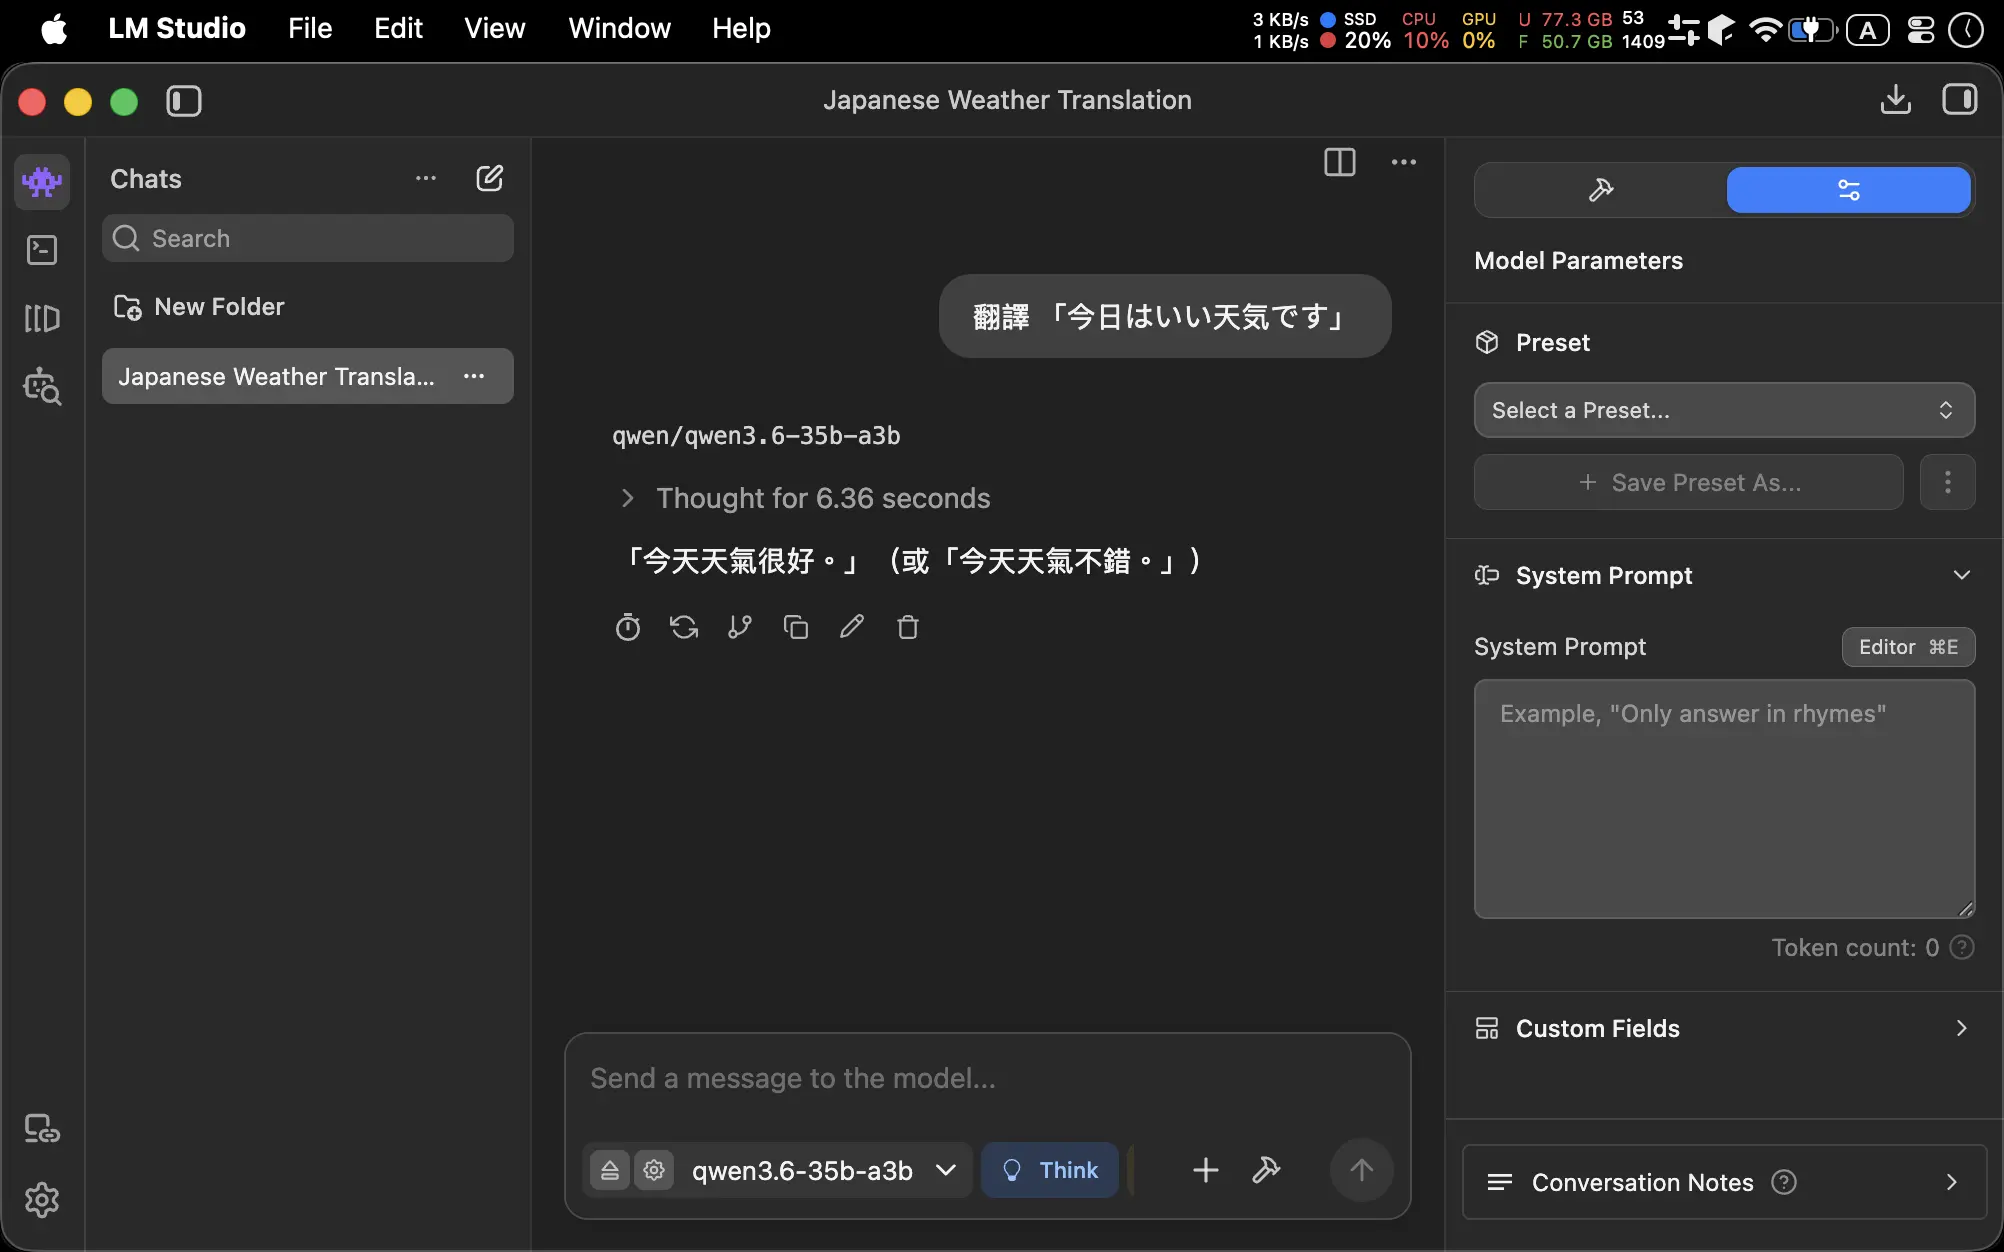Image resolution: width=2004 pixels, height=1252 pixels.
Task: Open the File menu
Action: tap(310, 28)
